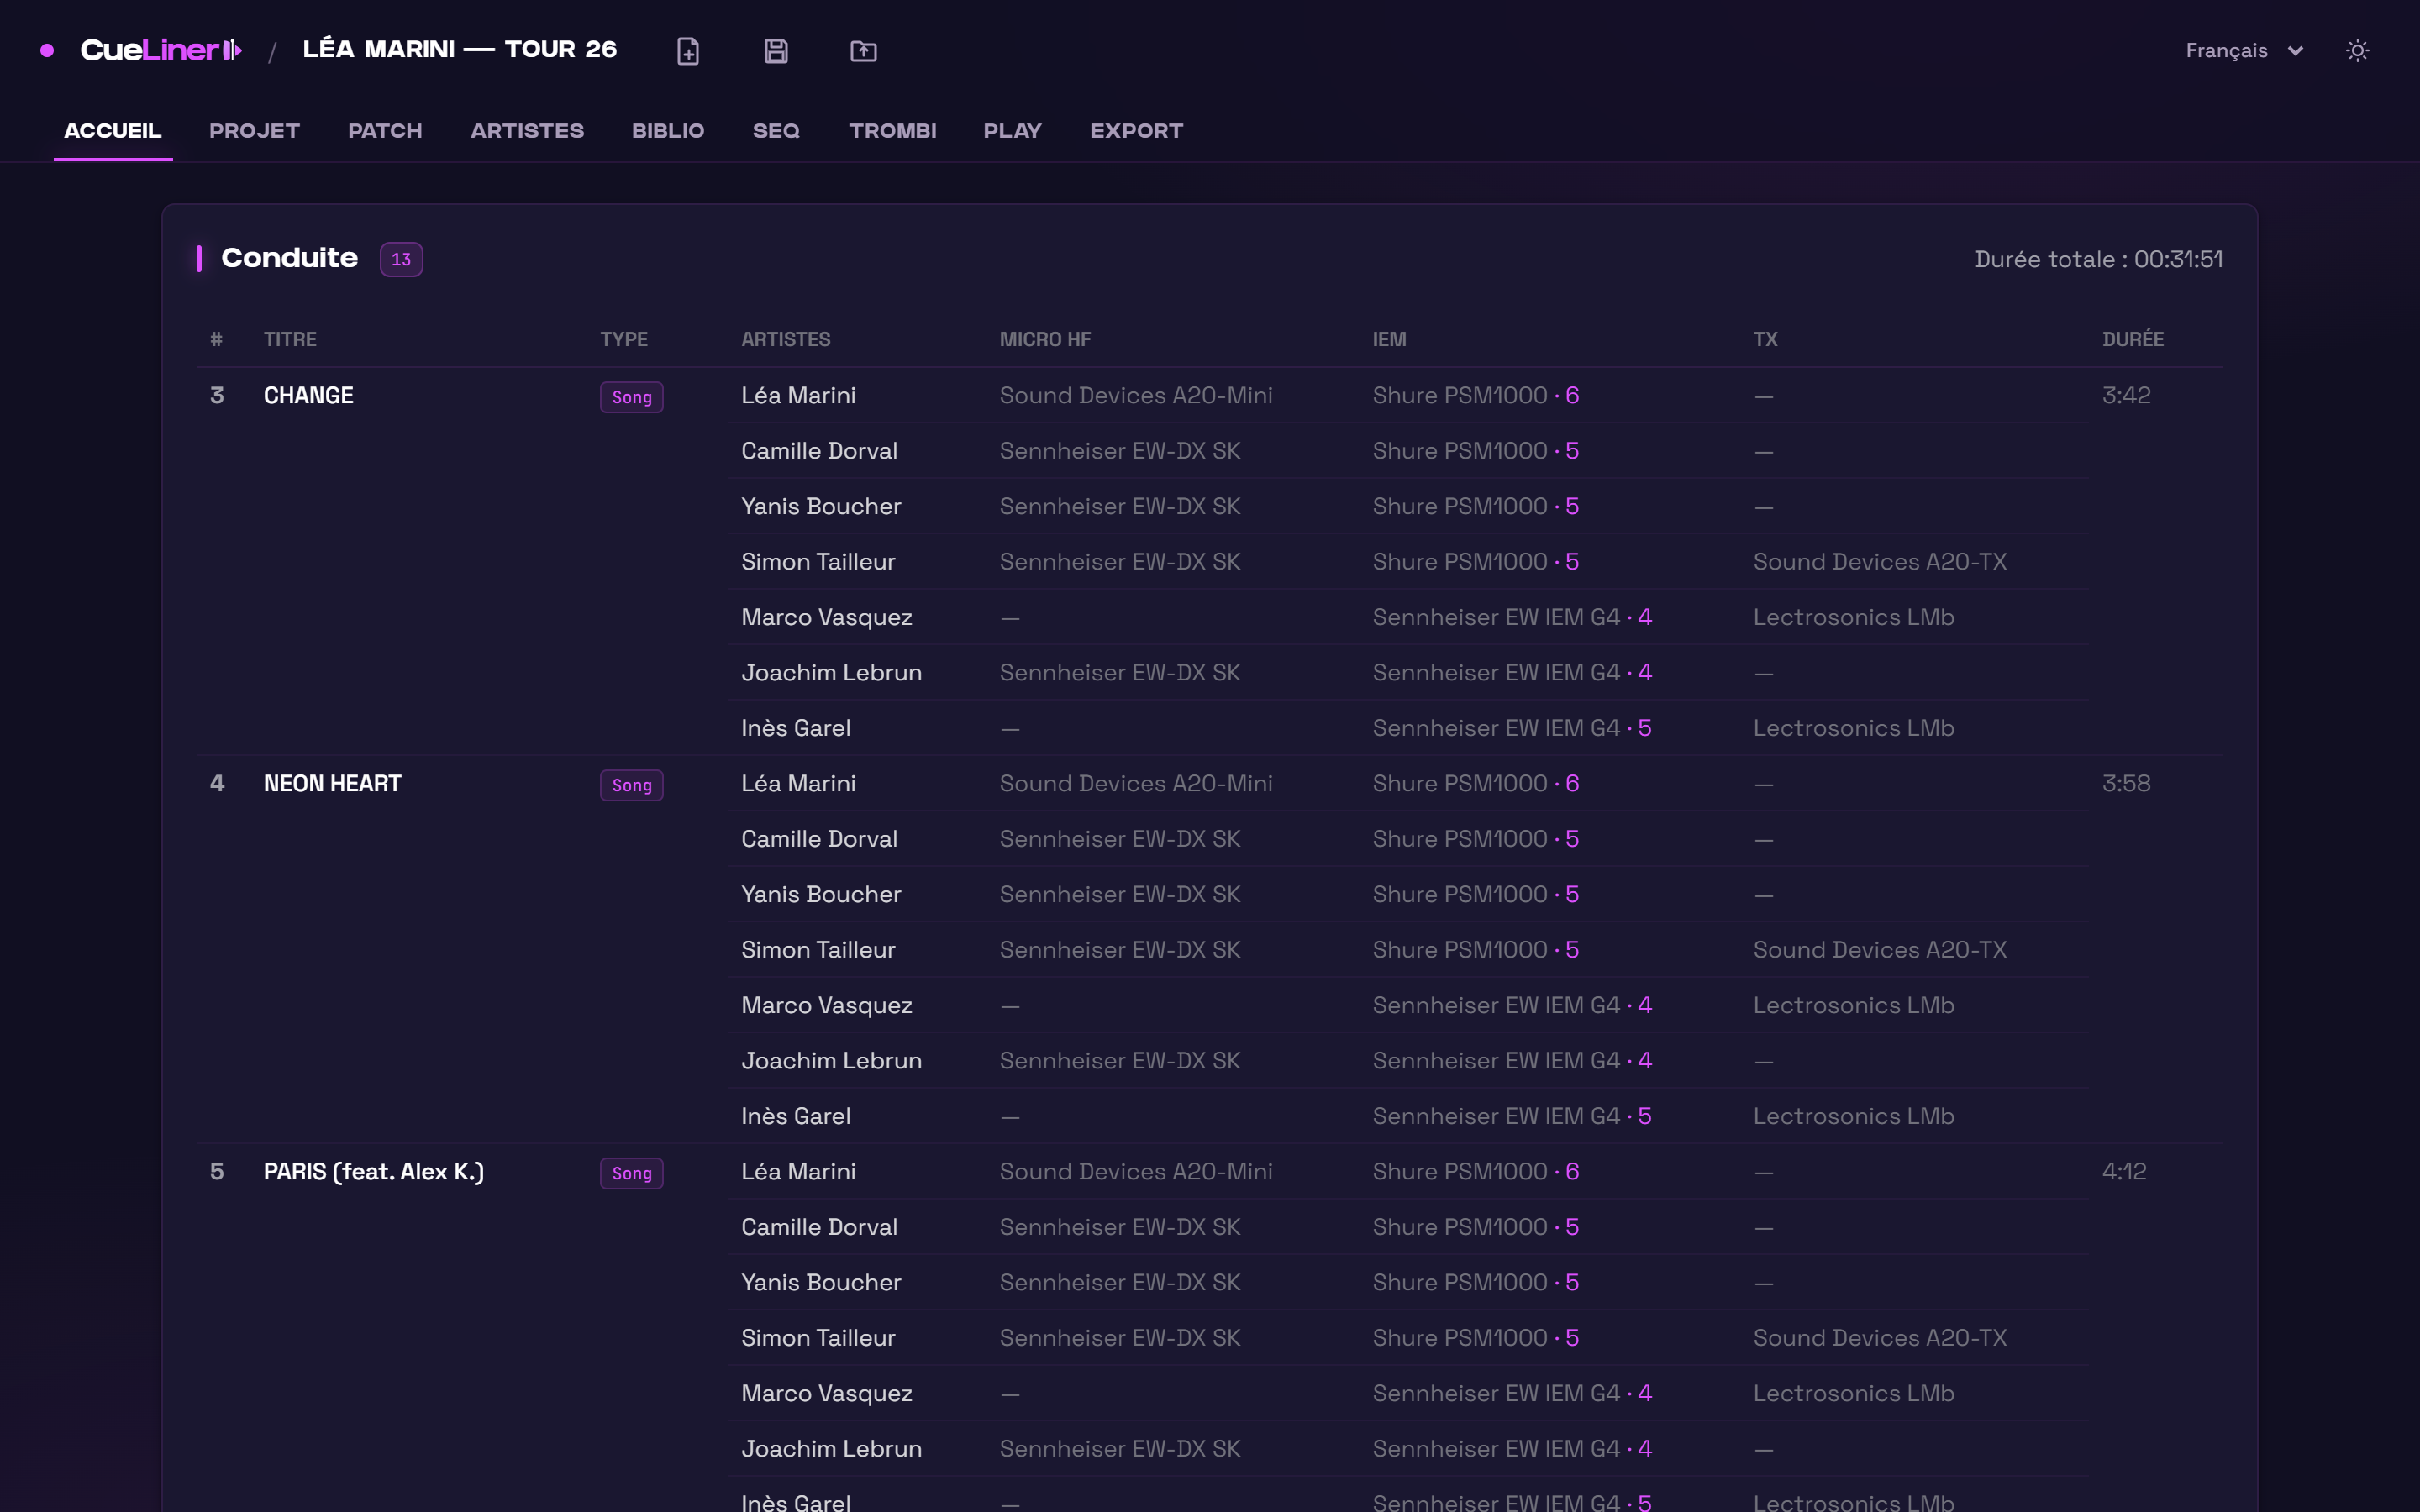Click the Song badge on CHANGE row
The image size is (2420, 1512).
point(632,397)
